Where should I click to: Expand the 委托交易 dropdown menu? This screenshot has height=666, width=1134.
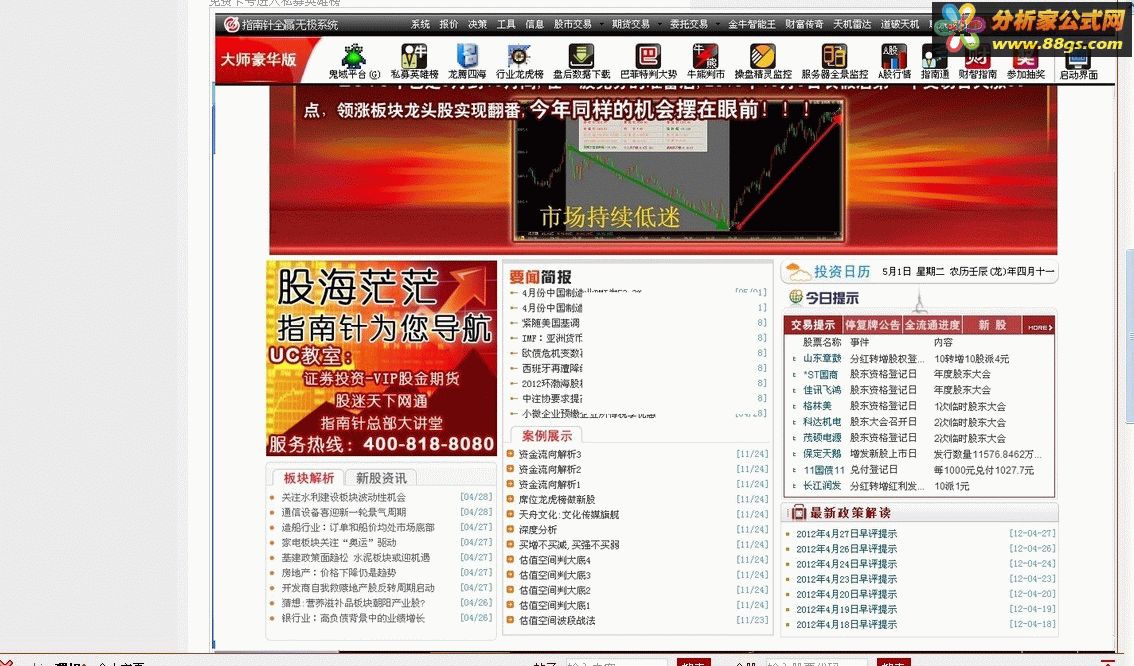coord(692,24)
